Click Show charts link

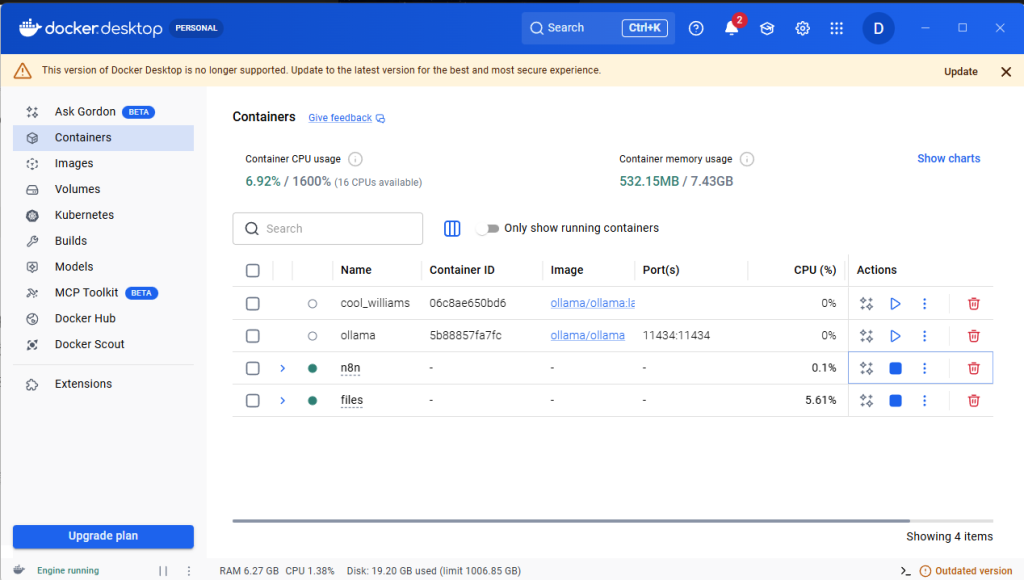click(948, 158)
